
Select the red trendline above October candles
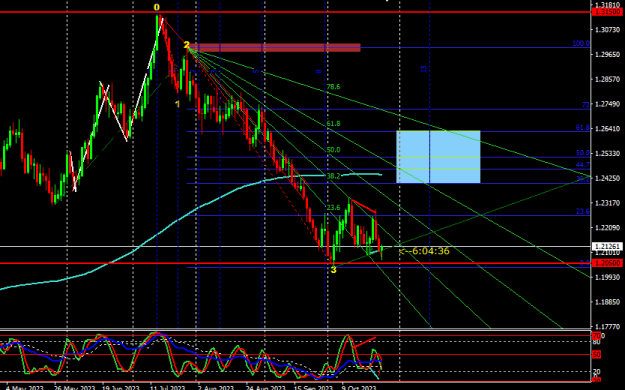tap(363, 206)
